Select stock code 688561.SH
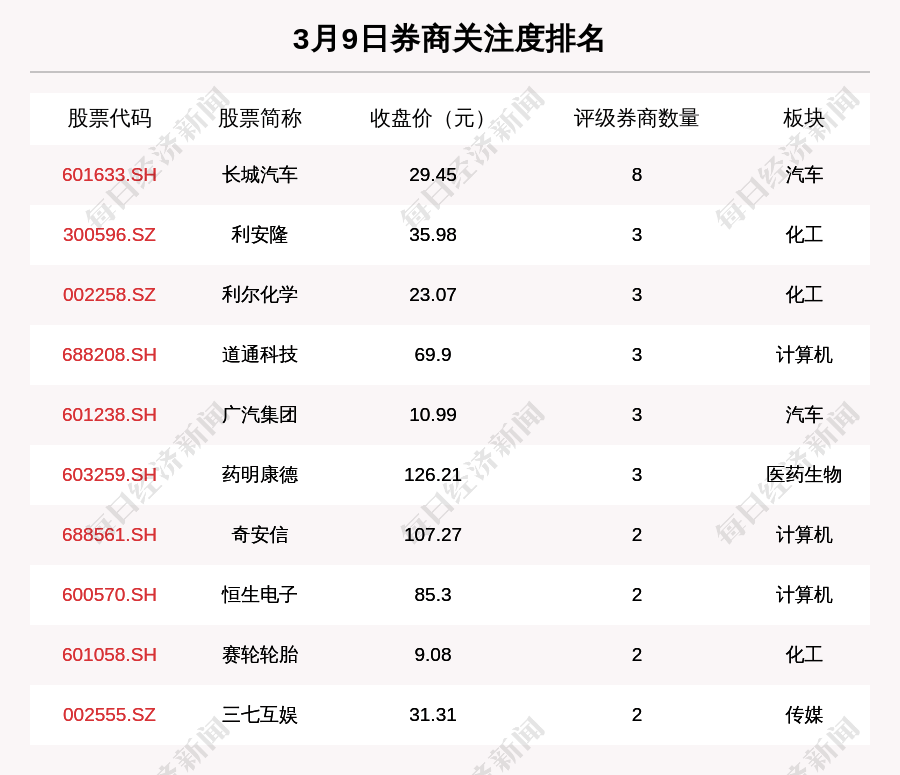The width and height of the screenshot is (900, 775). [x=110, y=534]
